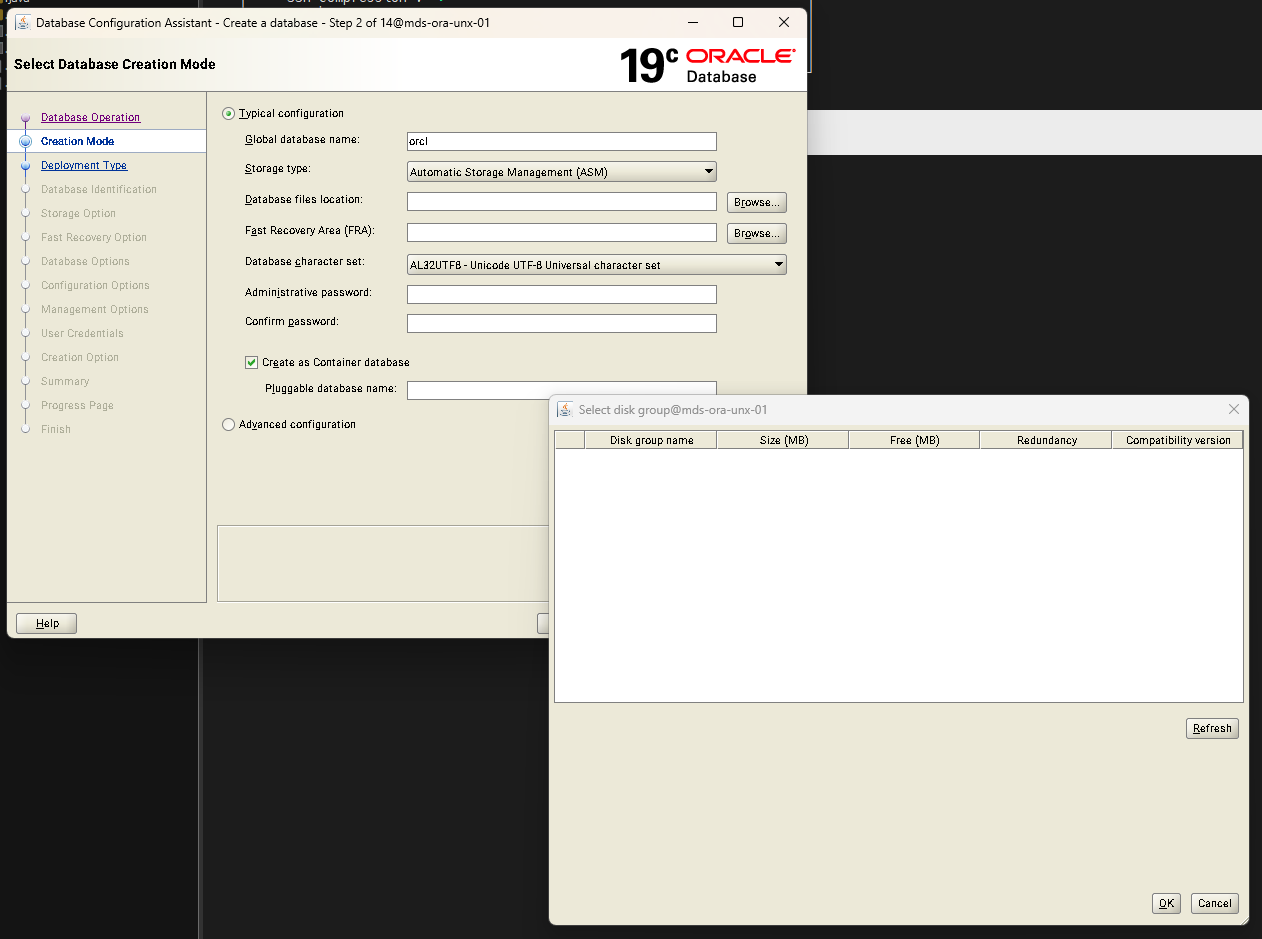Close the Select disk group dialog
The height and width of the screenshot is (939, 1262).
[1234, 409]
